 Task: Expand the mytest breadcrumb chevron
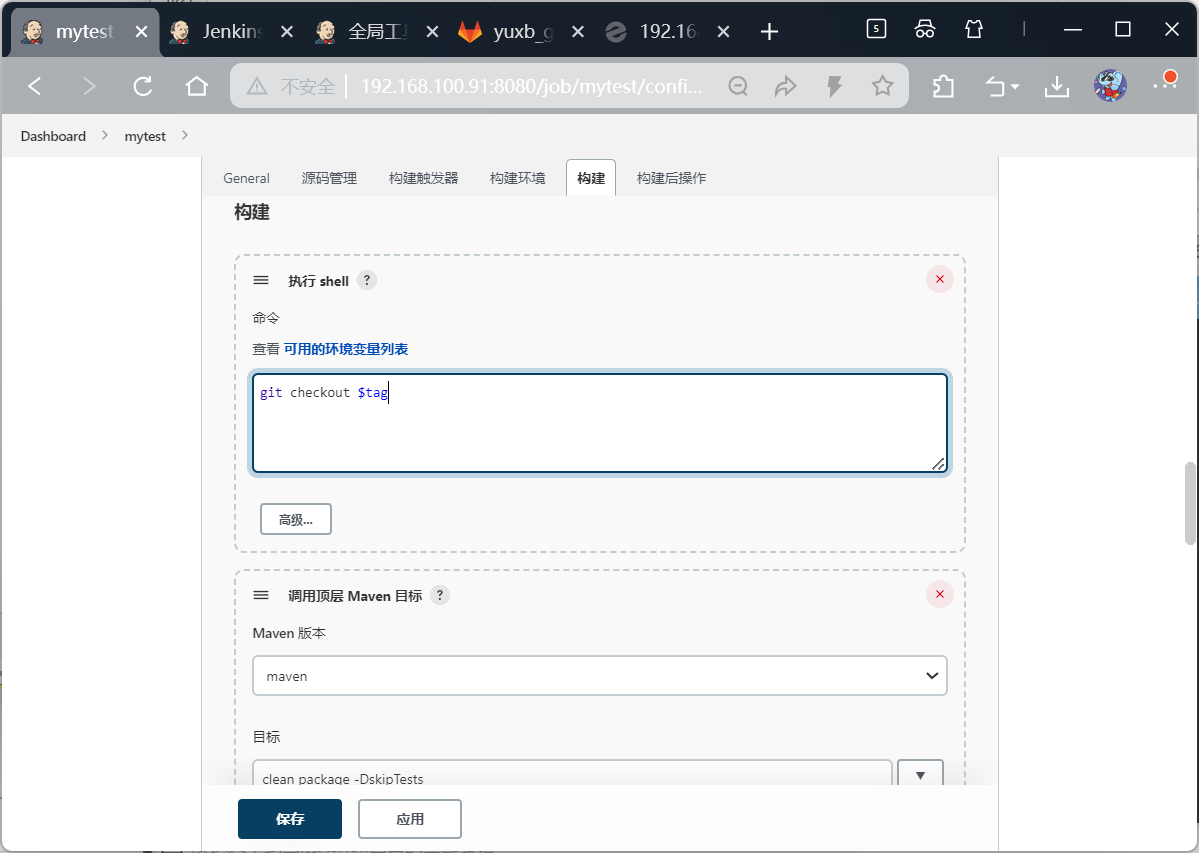click(x=185, y=135)
